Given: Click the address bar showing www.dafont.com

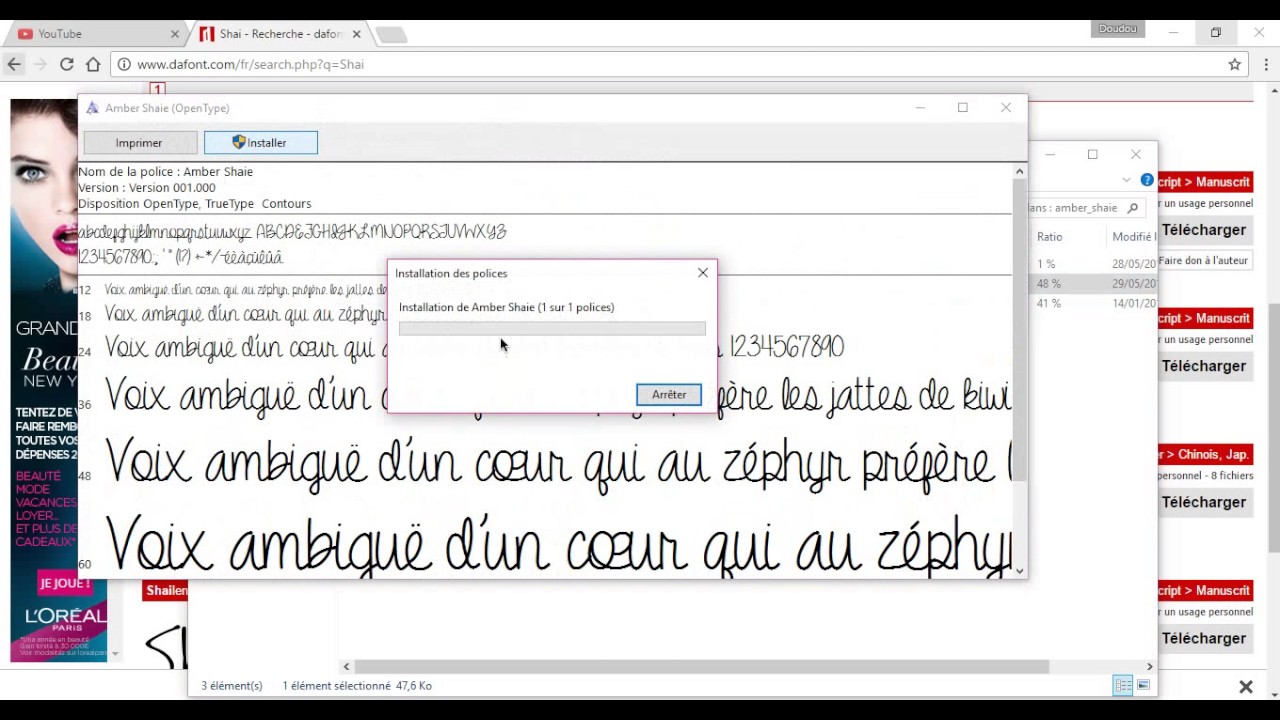Looking at the screenshot, I should click(x=680, y=64).
